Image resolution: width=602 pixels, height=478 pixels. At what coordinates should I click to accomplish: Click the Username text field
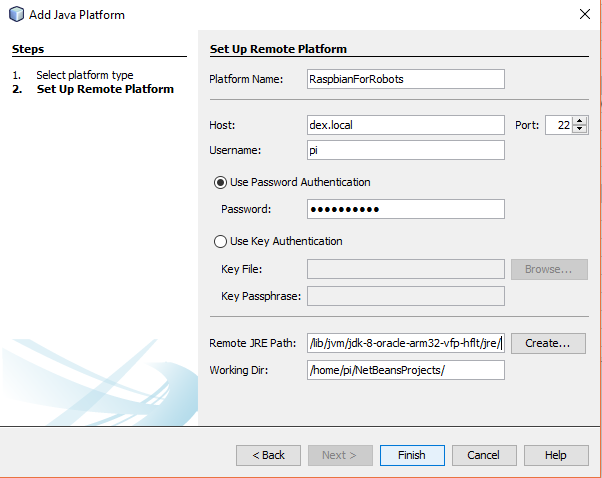[405, 150]
